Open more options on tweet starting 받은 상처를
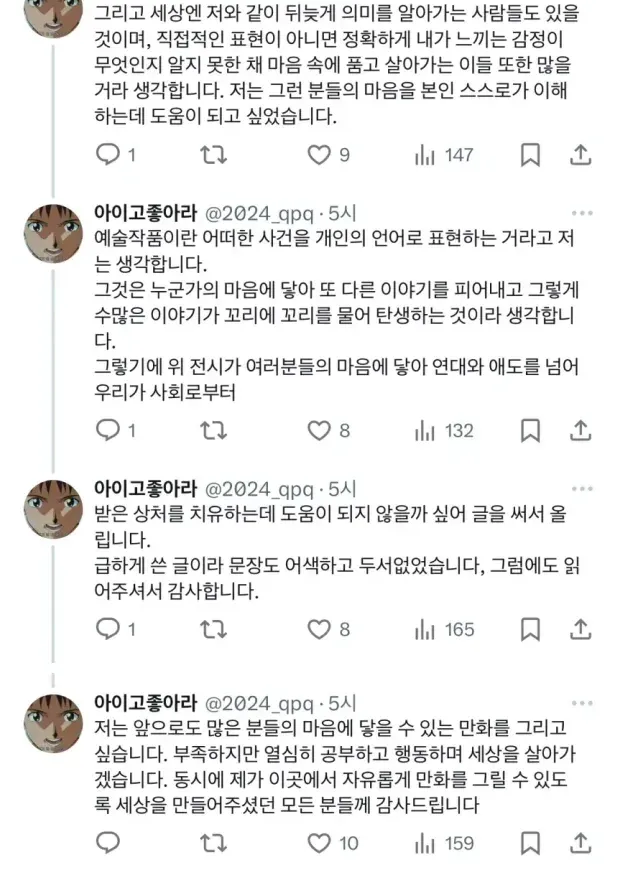 580,489
